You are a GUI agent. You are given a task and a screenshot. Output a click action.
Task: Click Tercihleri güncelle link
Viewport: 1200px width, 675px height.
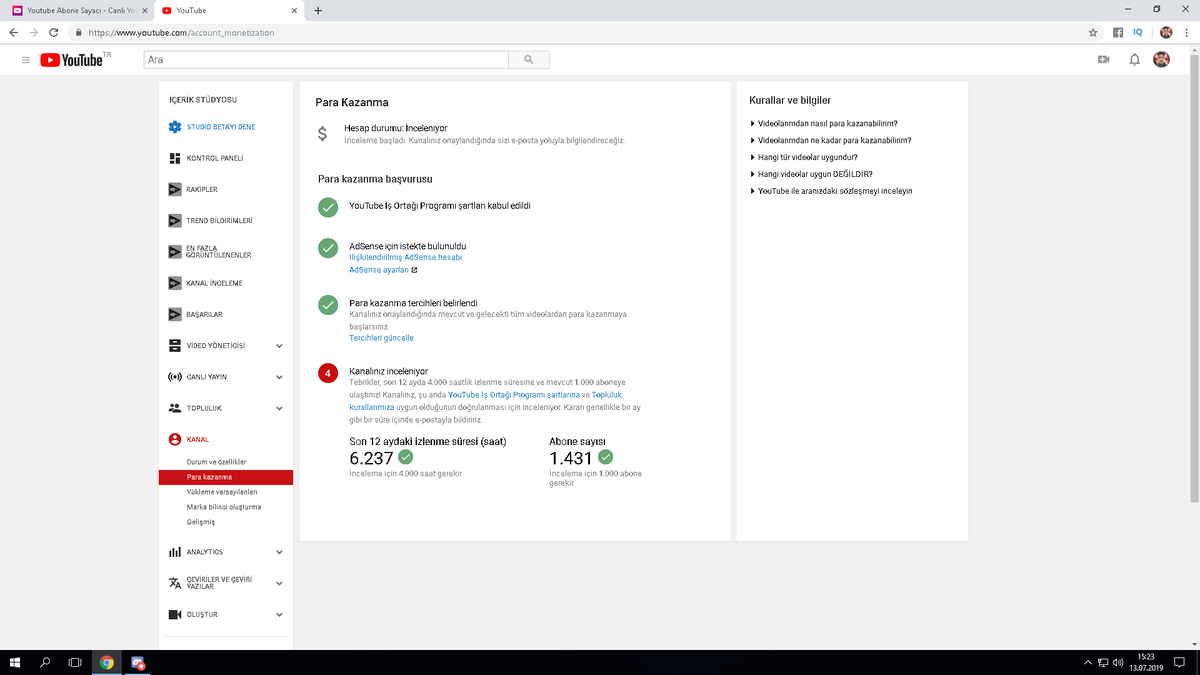click(381, 338)
